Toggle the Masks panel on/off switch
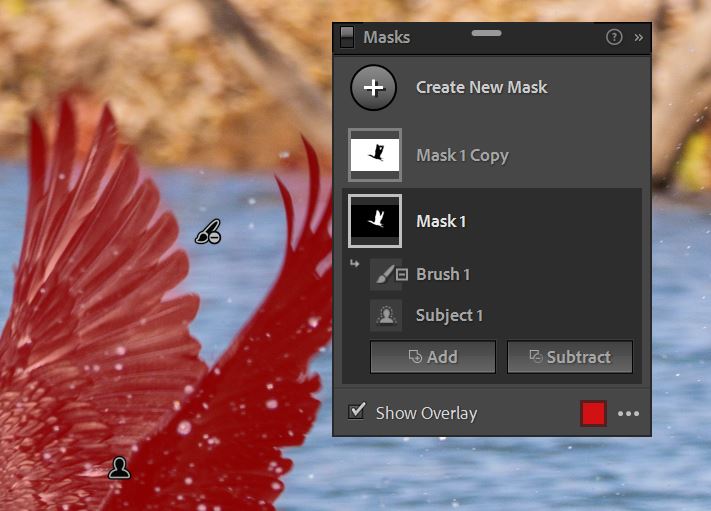This screenshot has width=711, height=511. (347, 37)
